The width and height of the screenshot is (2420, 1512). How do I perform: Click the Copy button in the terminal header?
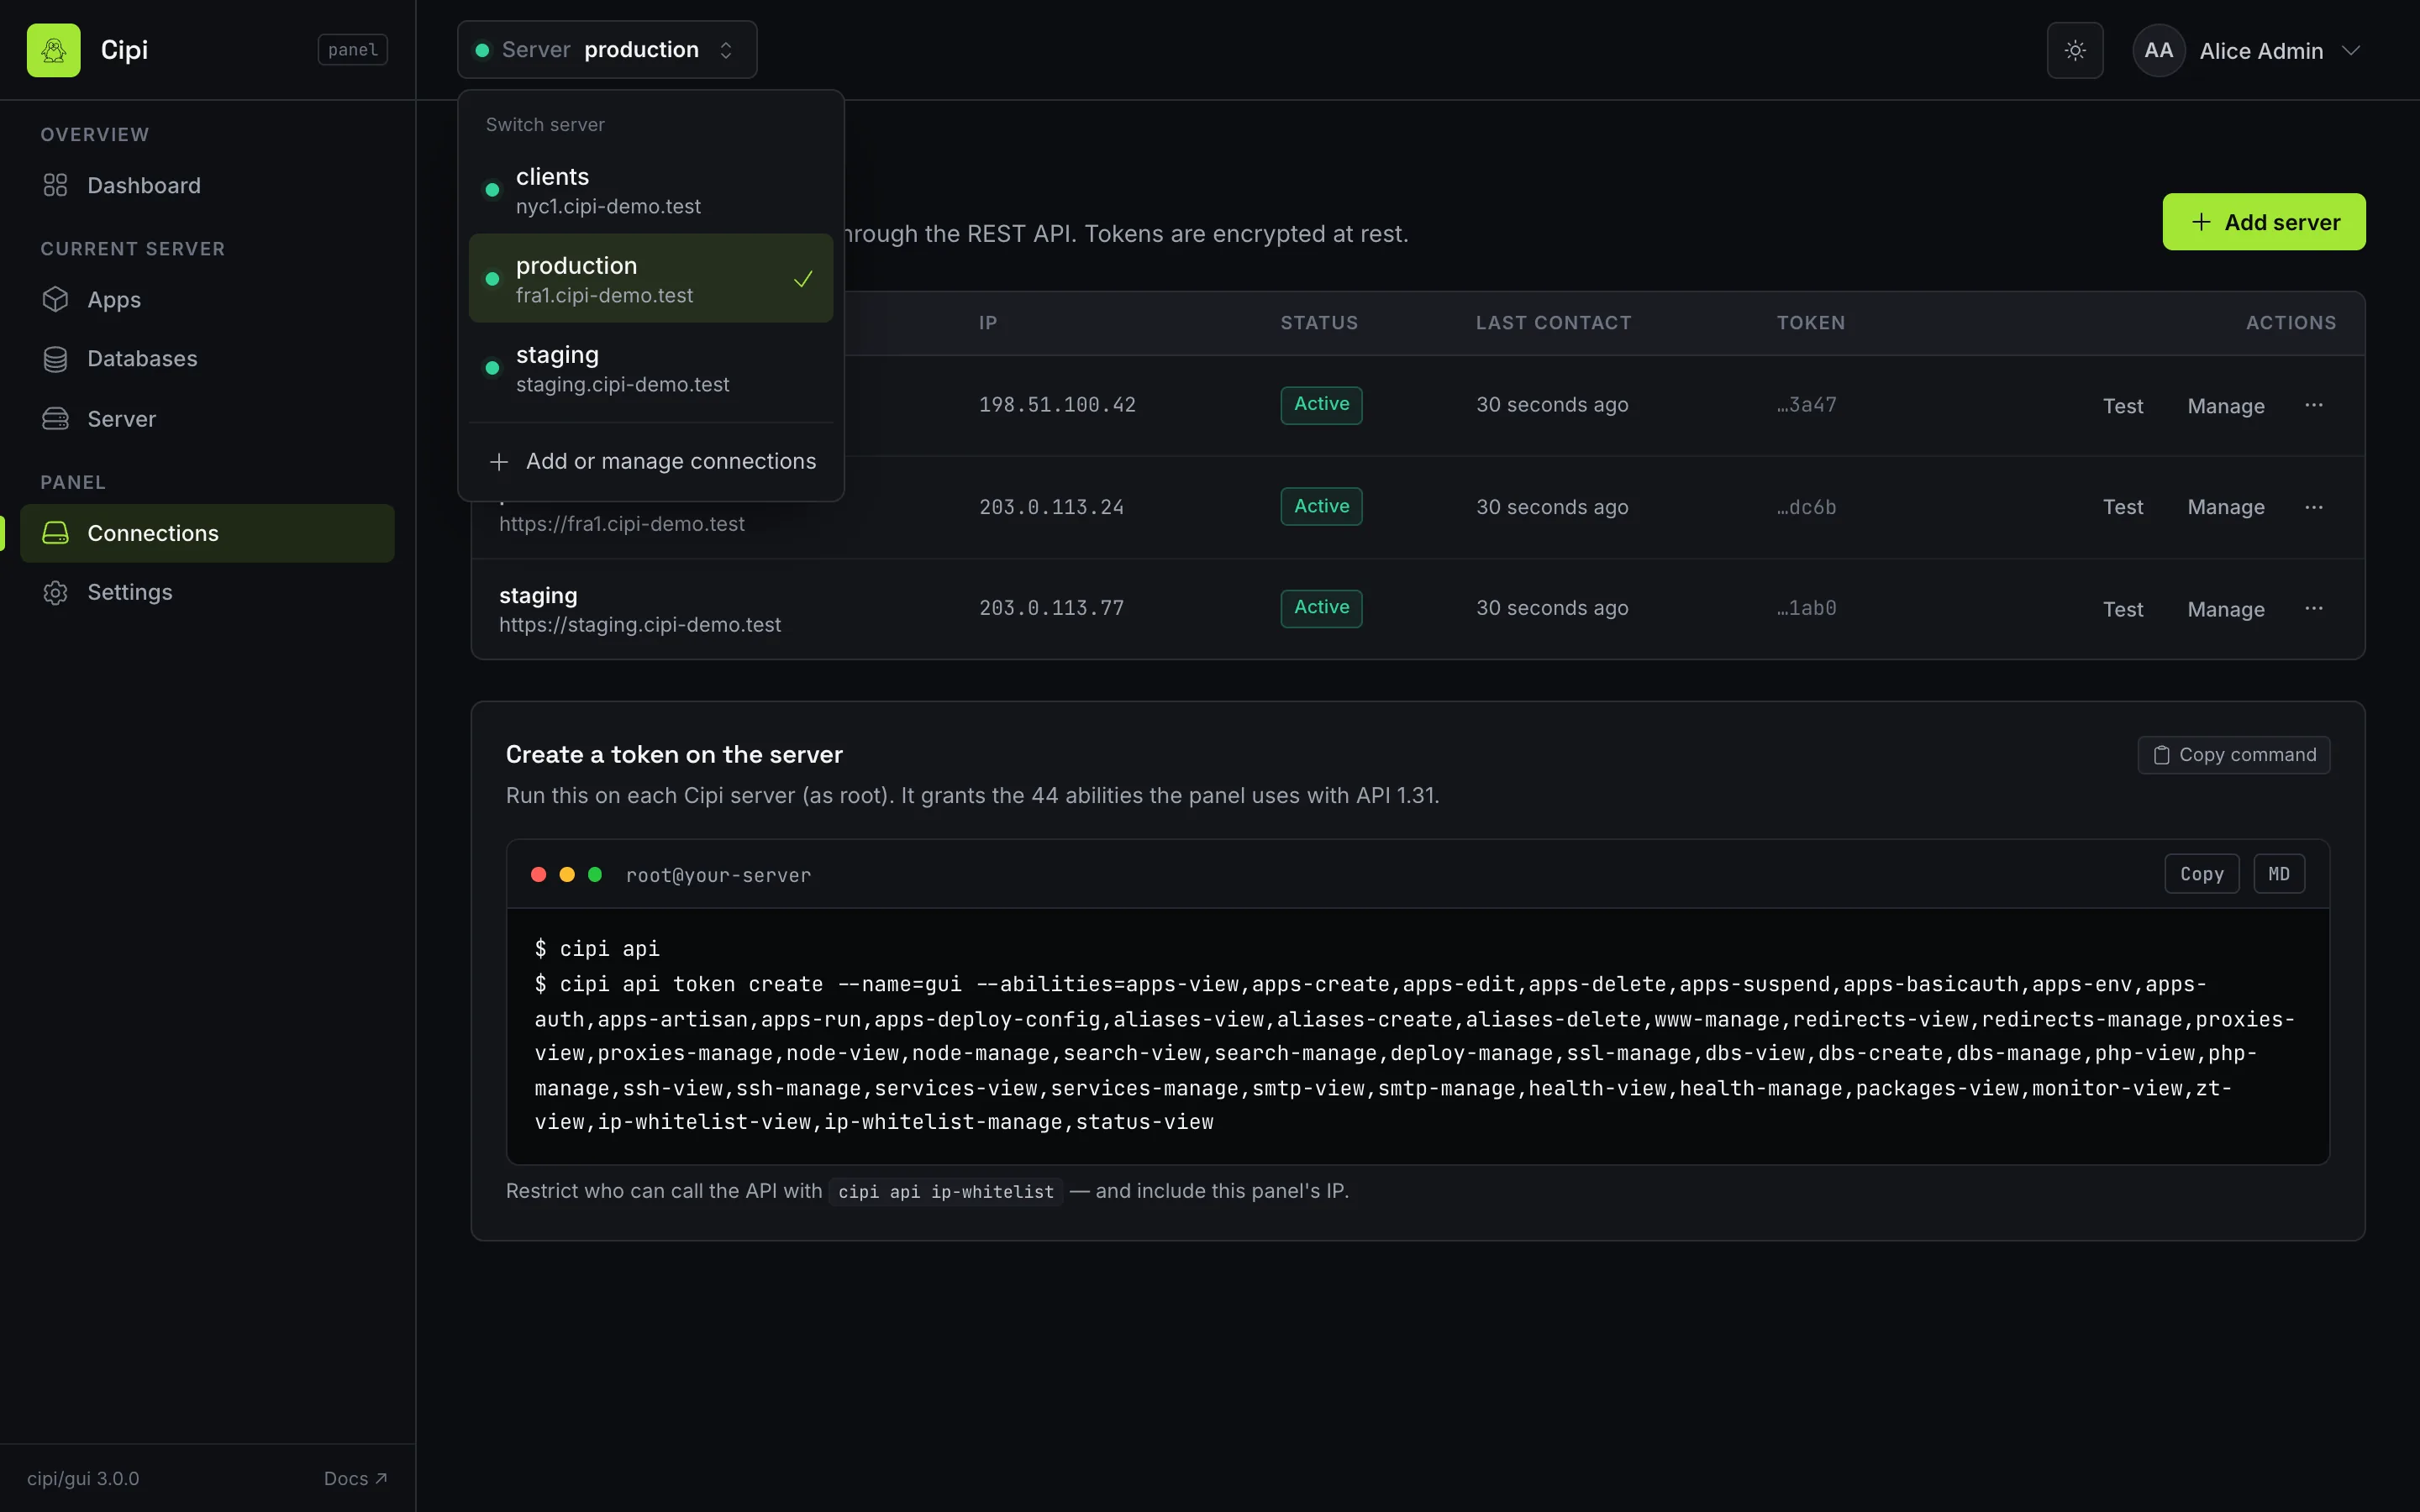[x=2201, y=874]
